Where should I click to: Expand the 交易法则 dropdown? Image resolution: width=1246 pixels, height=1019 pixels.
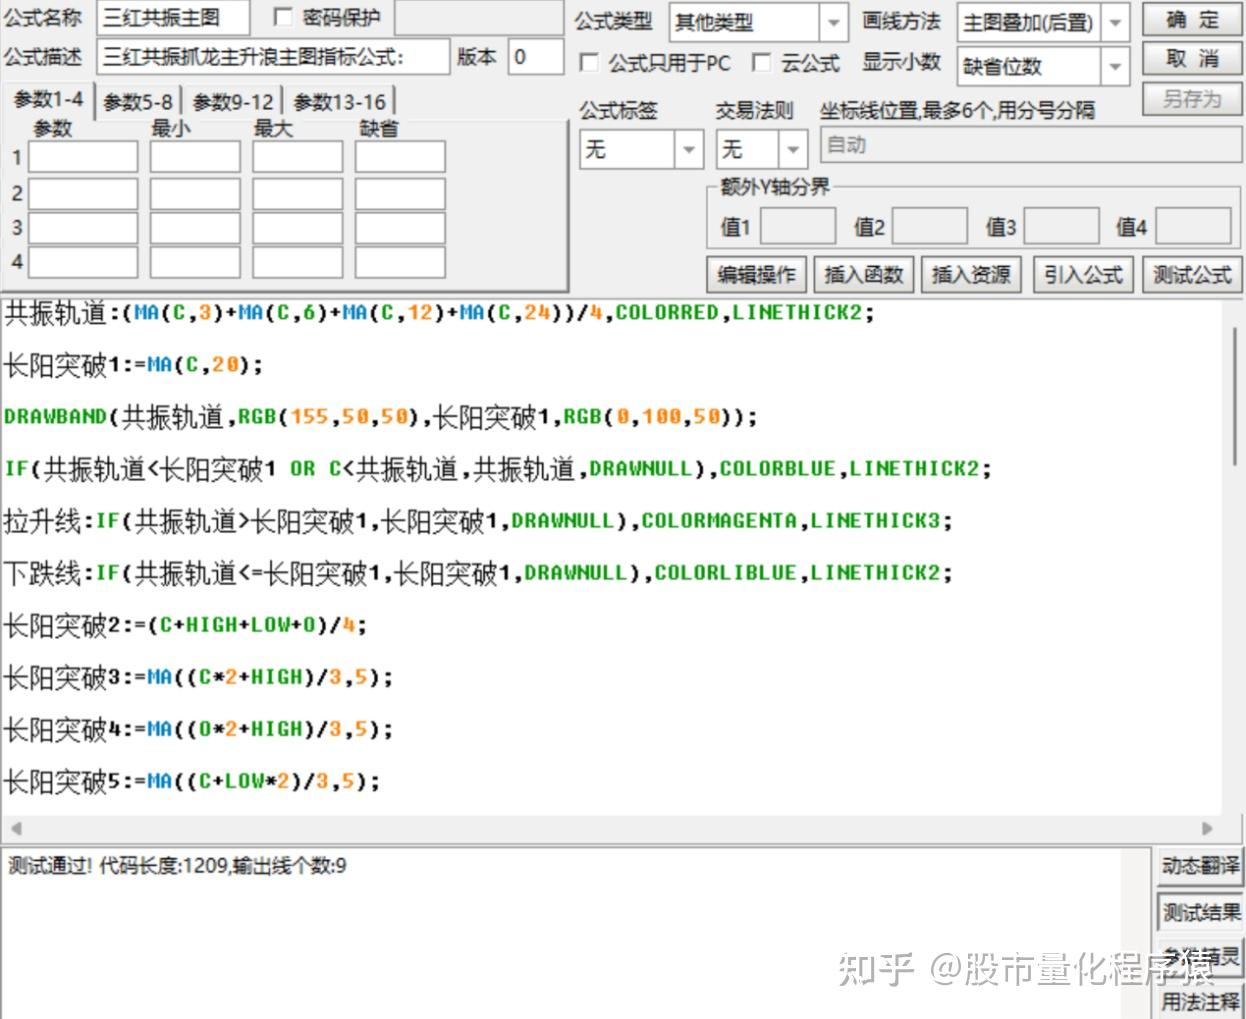[x=793, y=150]
